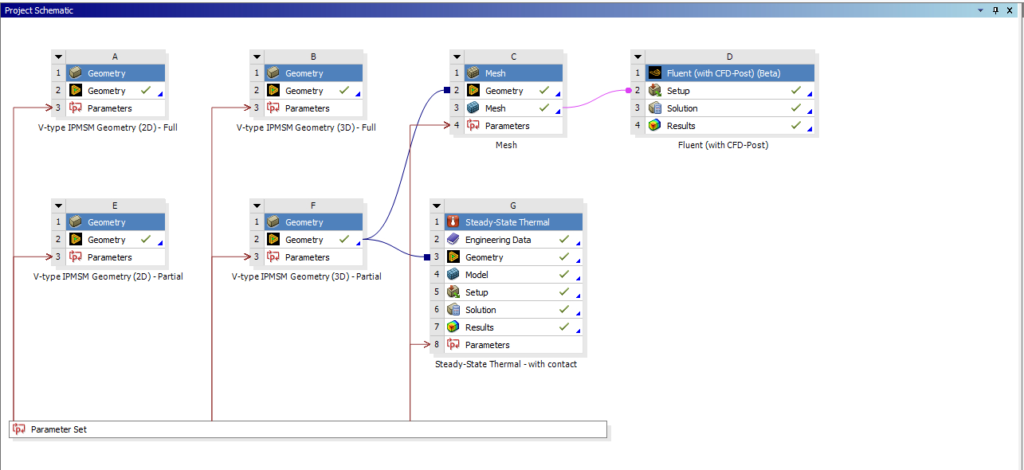Click Fluent Setup icon in system D
Image resolution: width=1024 pixels, height=470 pixels.
point(654,91)
